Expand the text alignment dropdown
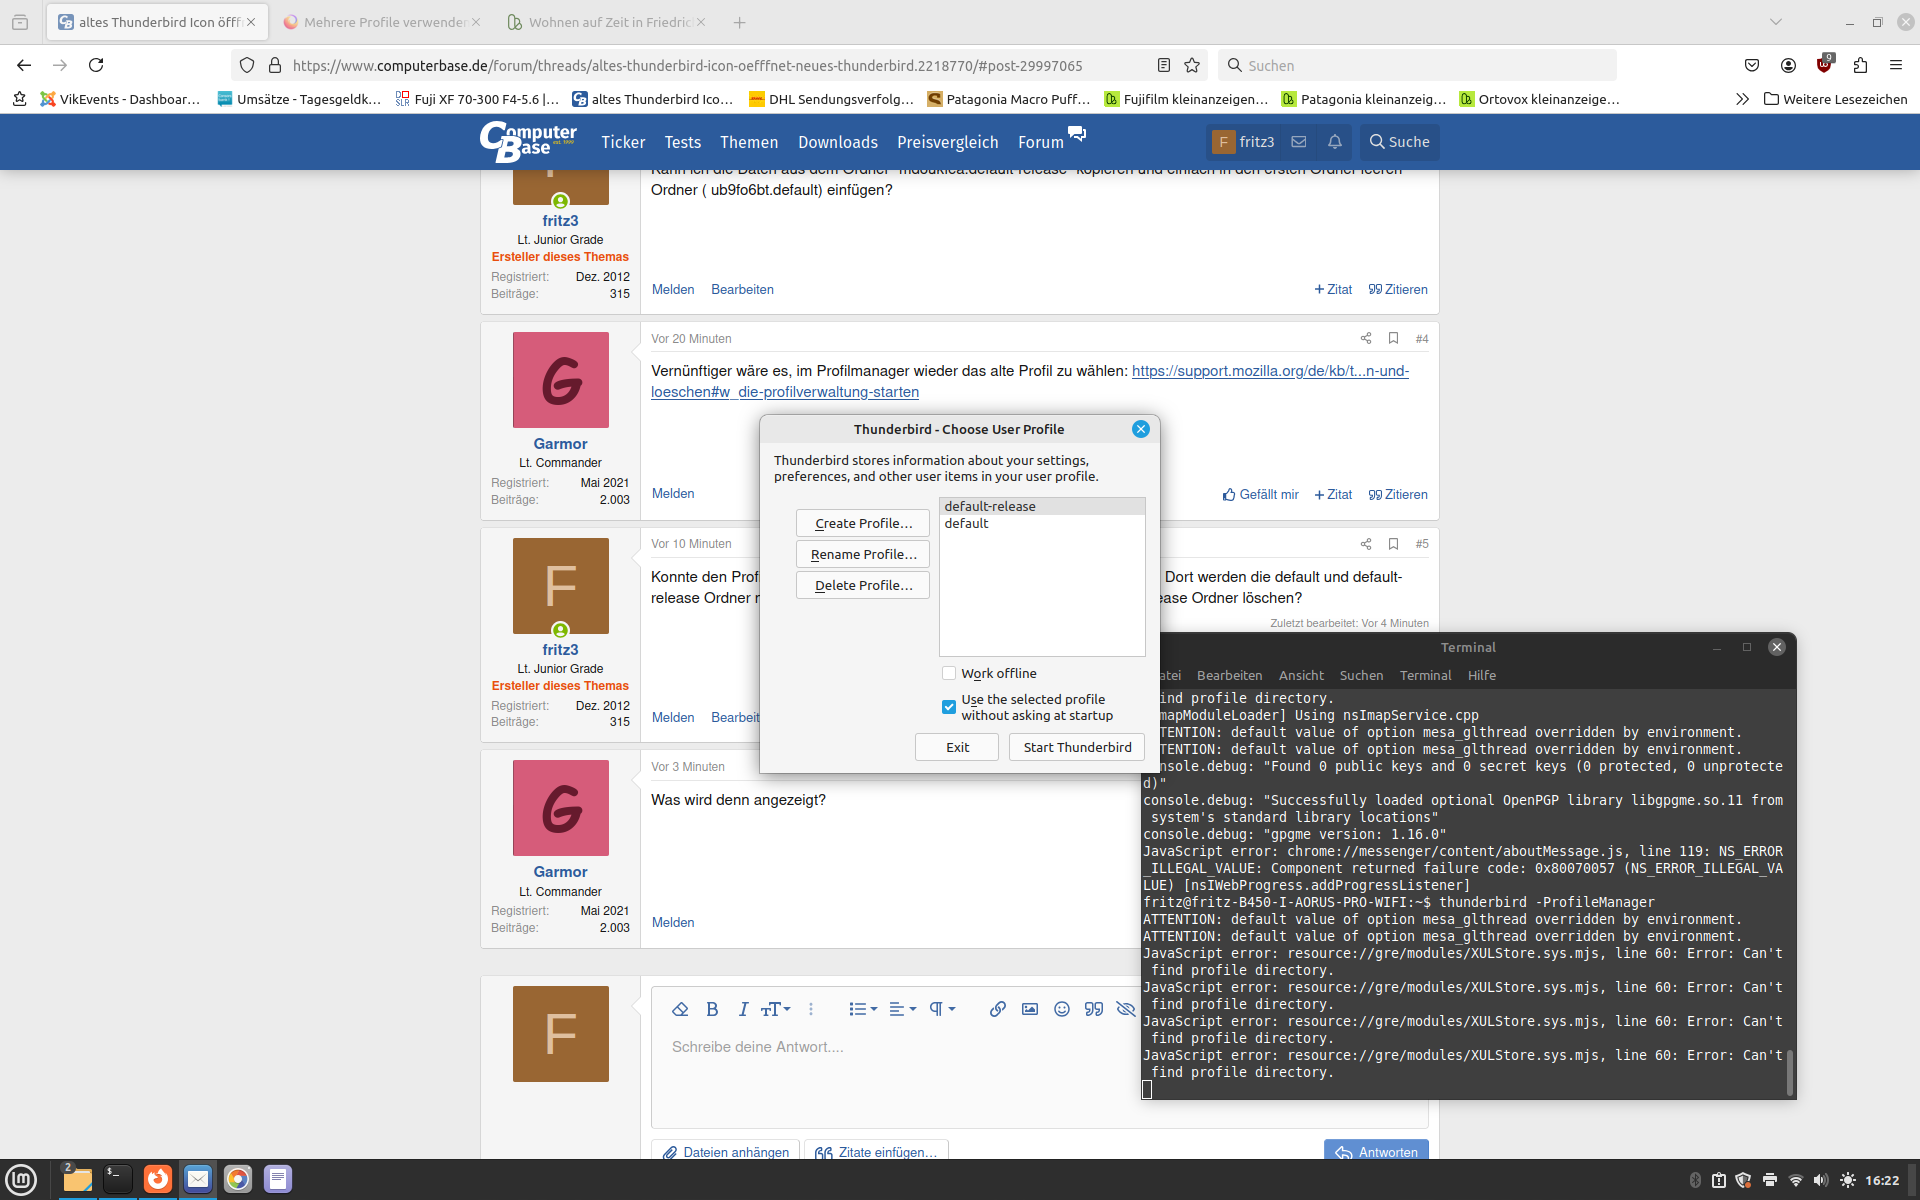This screenshot has height=1200, width=1920. 902,1009
